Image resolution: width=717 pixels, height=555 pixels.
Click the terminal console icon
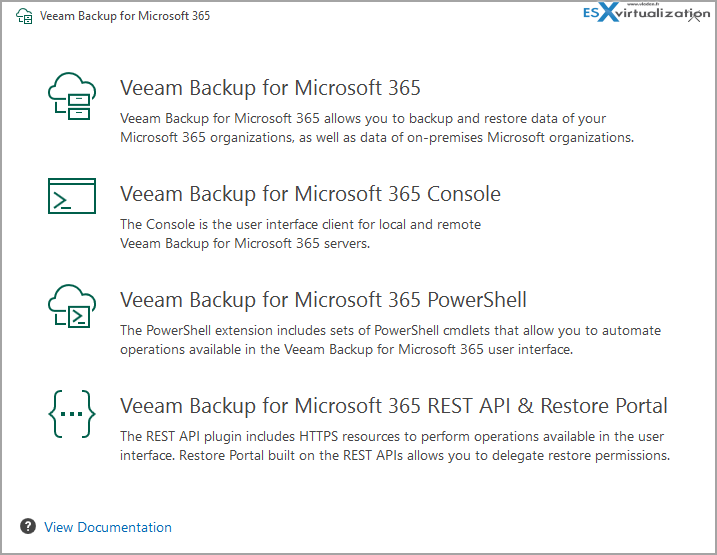(x=72, y=196)
